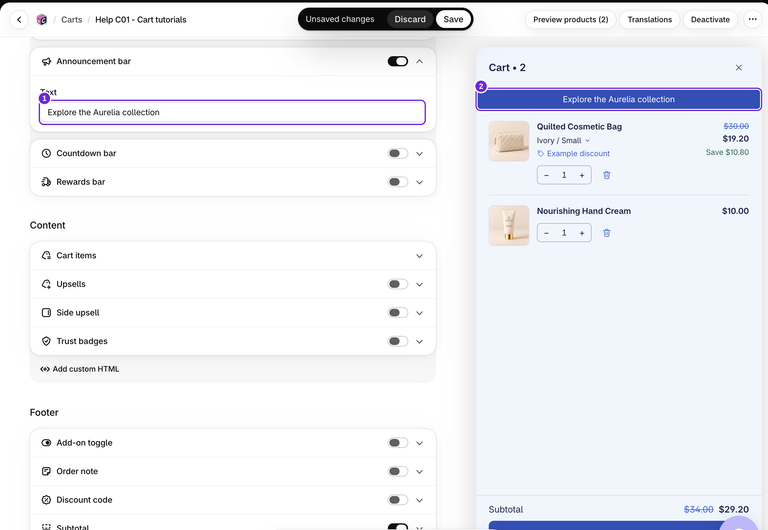Enable the Side upsell toggle
Screen dimensions: 768x530
(x=398, y=313)
